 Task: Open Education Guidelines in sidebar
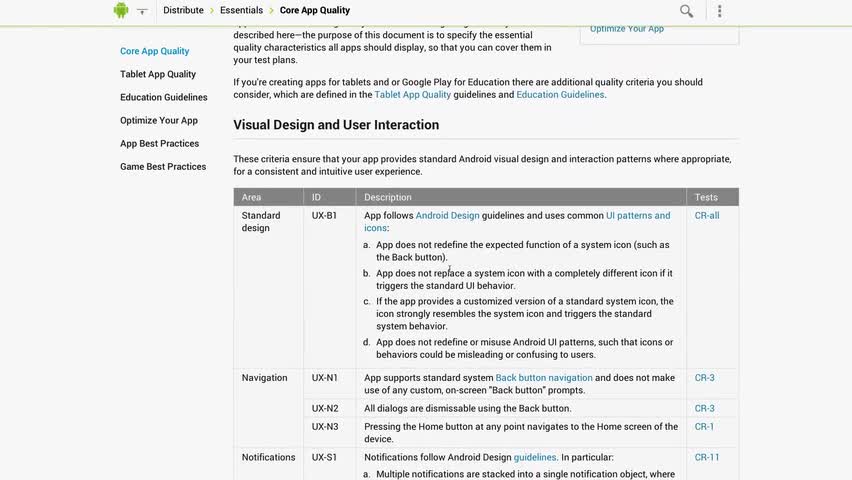tap(164, 97)
